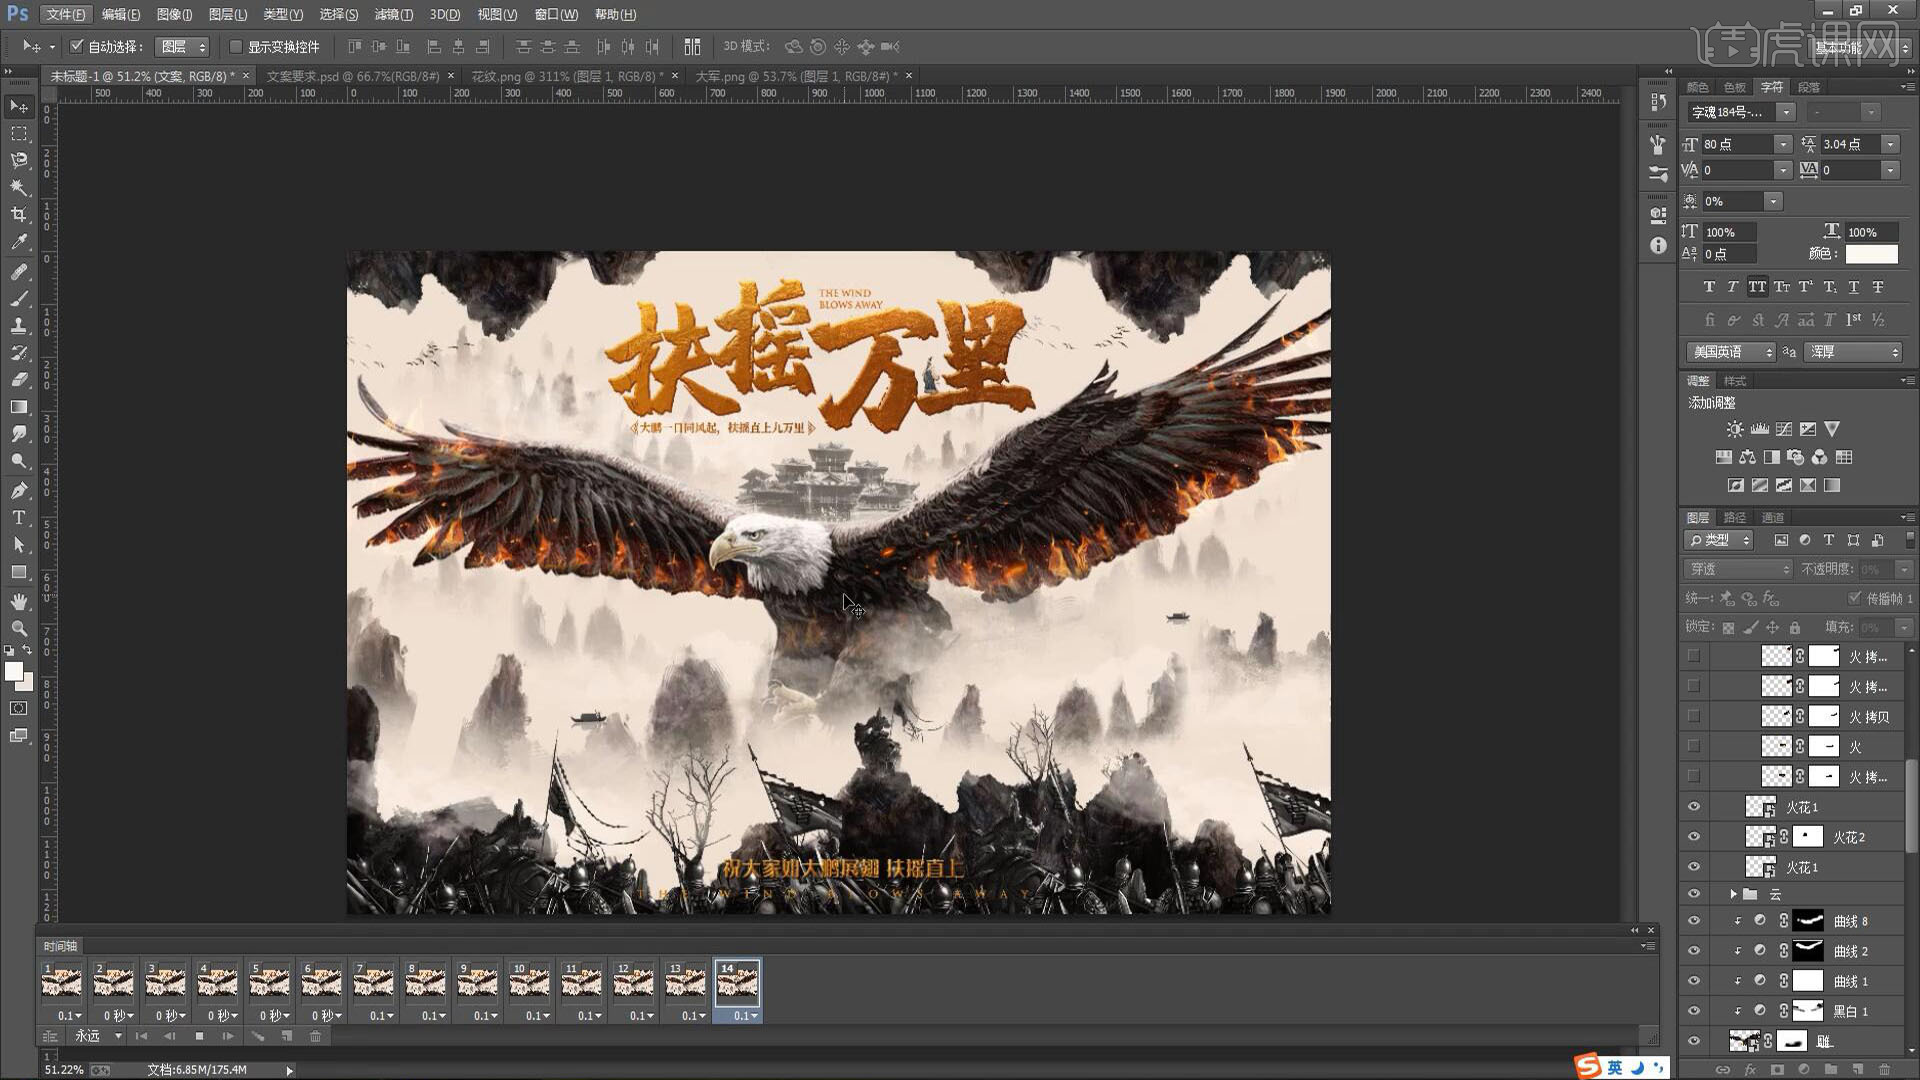The width and height of the screenshot is (1920, 1080).
Task: Click the text color swatch
Action: [1871, 254]
